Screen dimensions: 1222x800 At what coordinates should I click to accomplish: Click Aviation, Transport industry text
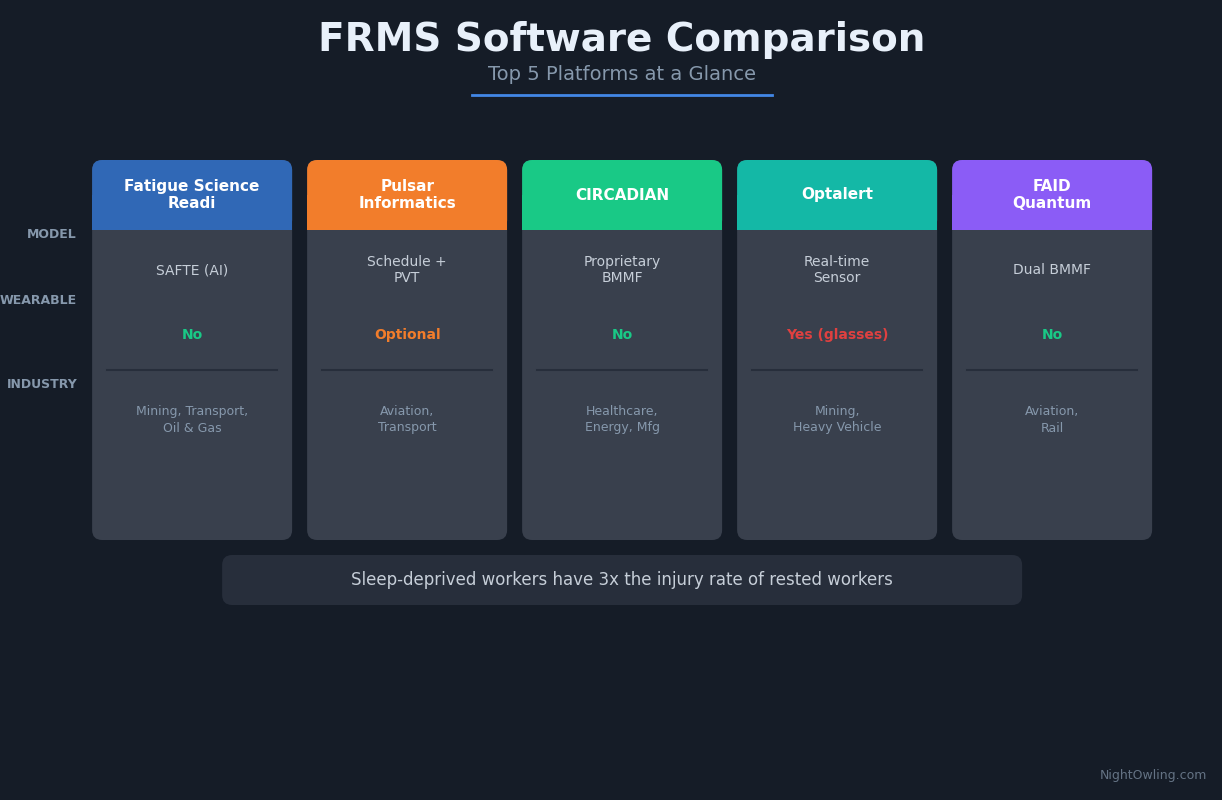(407, 419)
